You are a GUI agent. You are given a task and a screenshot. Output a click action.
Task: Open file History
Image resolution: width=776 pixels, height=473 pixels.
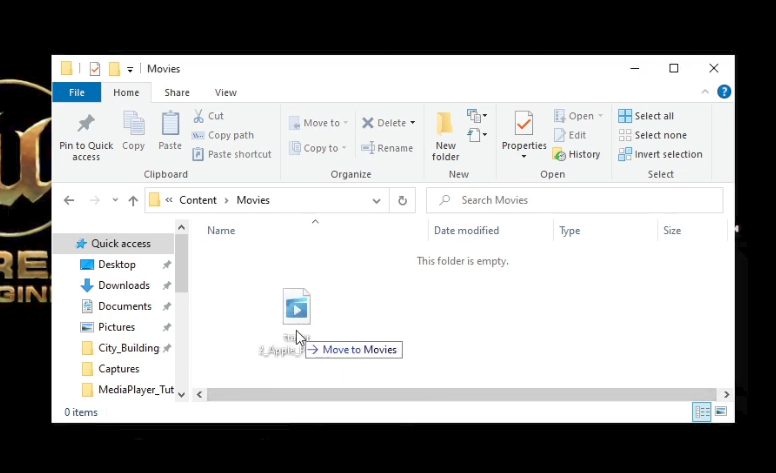577,154
